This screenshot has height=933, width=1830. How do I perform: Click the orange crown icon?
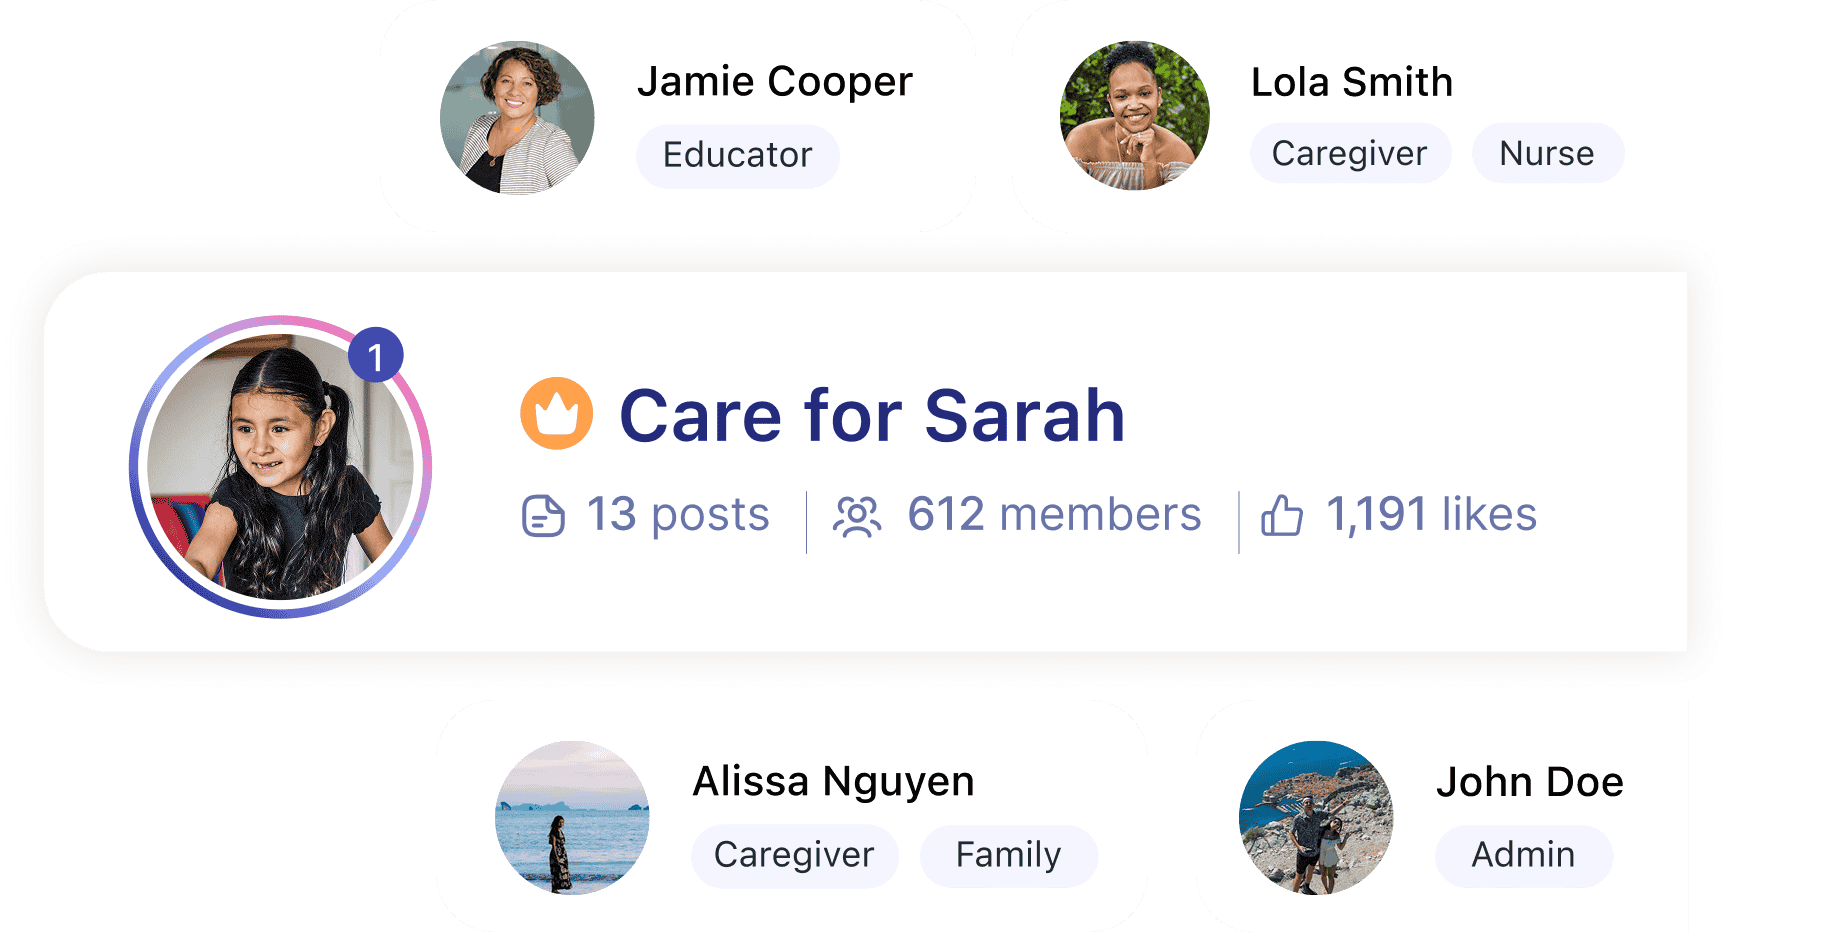(x=557, y=413)
